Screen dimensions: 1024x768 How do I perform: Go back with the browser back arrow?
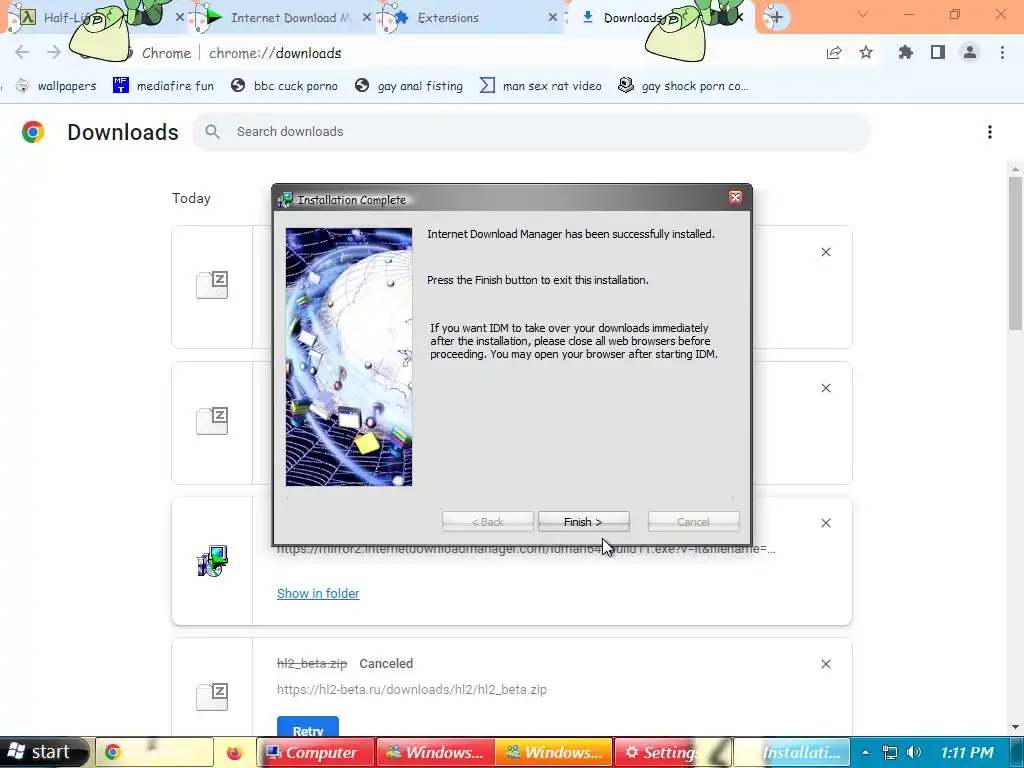coord(22,53)
